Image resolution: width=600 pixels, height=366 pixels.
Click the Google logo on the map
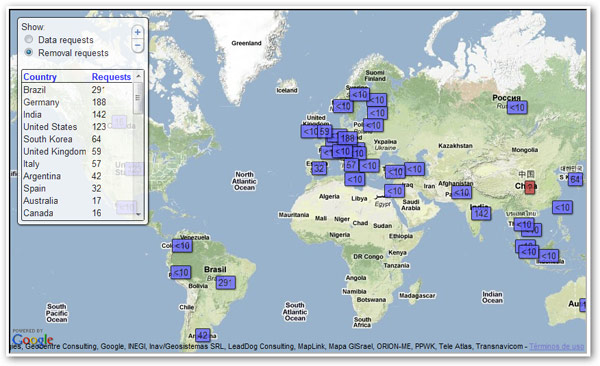coord(33,340)
